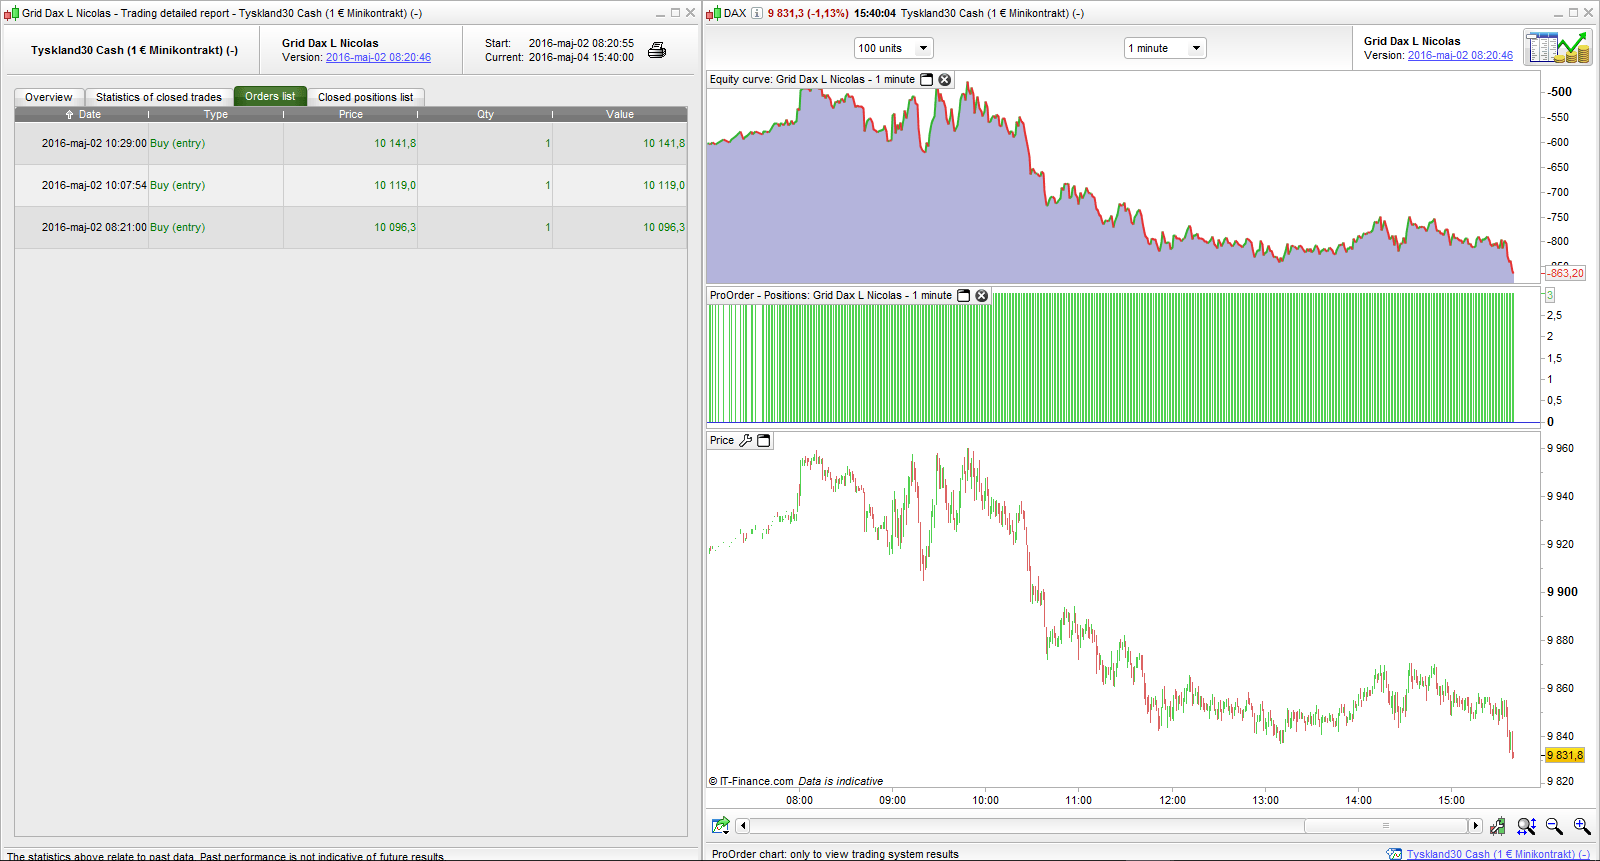Select the Orders list tab
1600x861 pixels.
tap(270, 96)
